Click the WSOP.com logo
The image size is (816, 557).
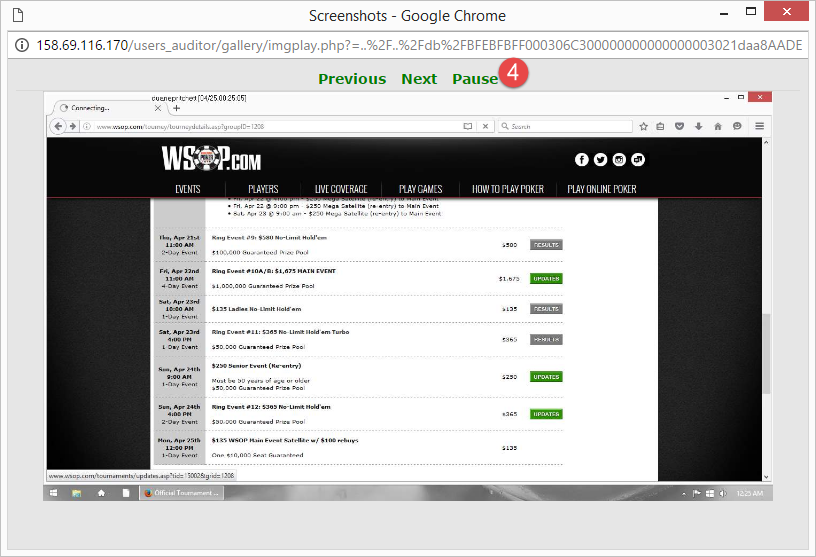211,158
